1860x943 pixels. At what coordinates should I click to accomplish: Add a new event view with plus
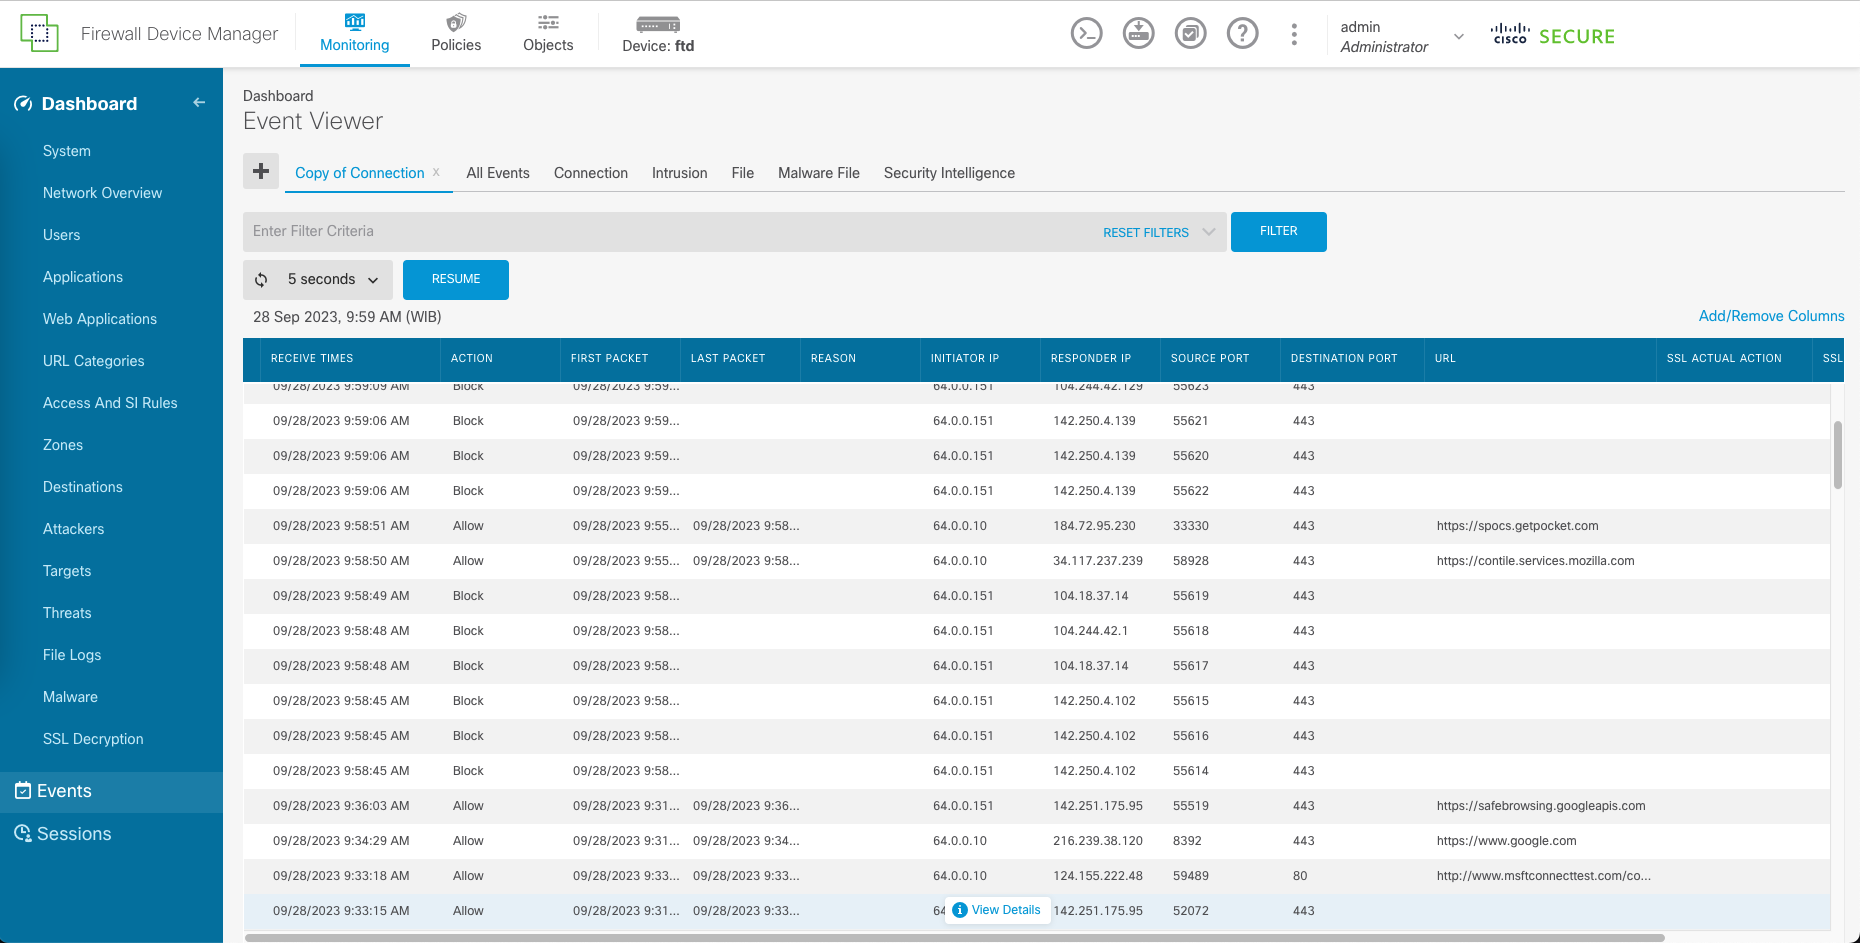pos(261,171)
